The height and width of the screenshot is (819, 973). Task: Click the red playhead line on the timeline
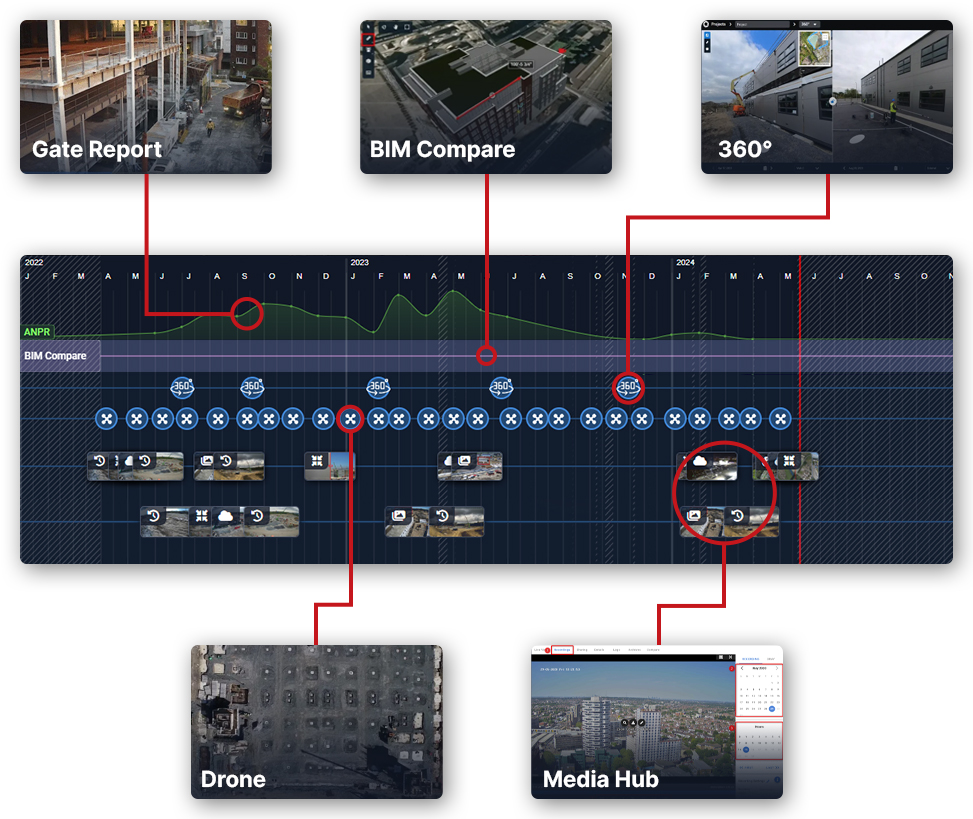(800, 400)
